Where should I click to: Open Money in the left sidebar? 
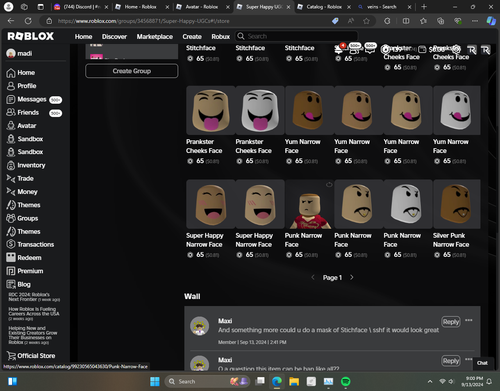(x=22, y=192)
